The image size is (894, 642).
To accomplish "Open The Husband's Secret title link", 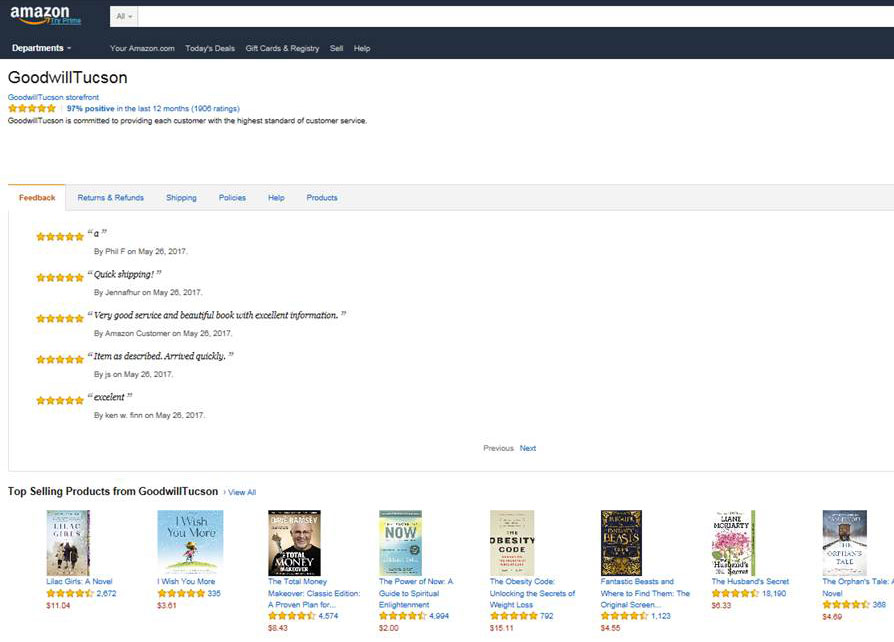I will click(750, 582).
